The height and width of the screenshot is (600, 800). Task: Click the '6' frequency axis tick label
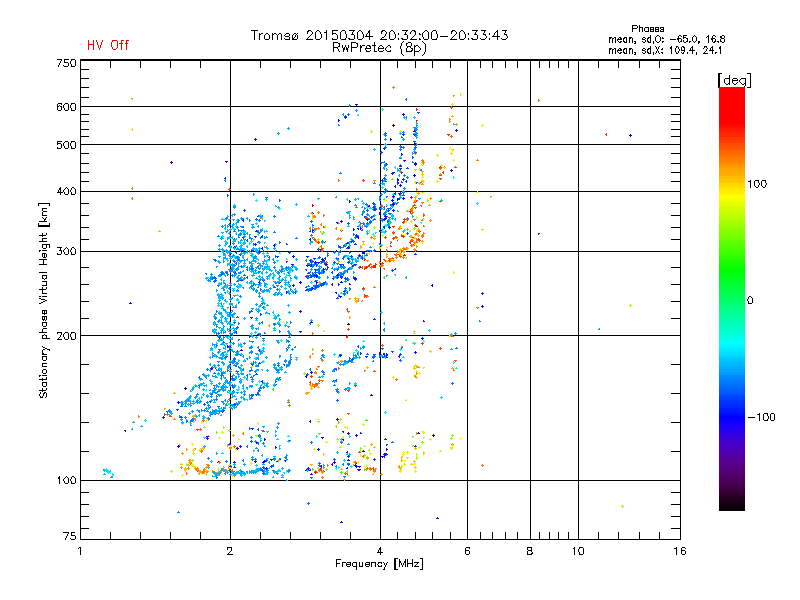(x=467, y=551)
